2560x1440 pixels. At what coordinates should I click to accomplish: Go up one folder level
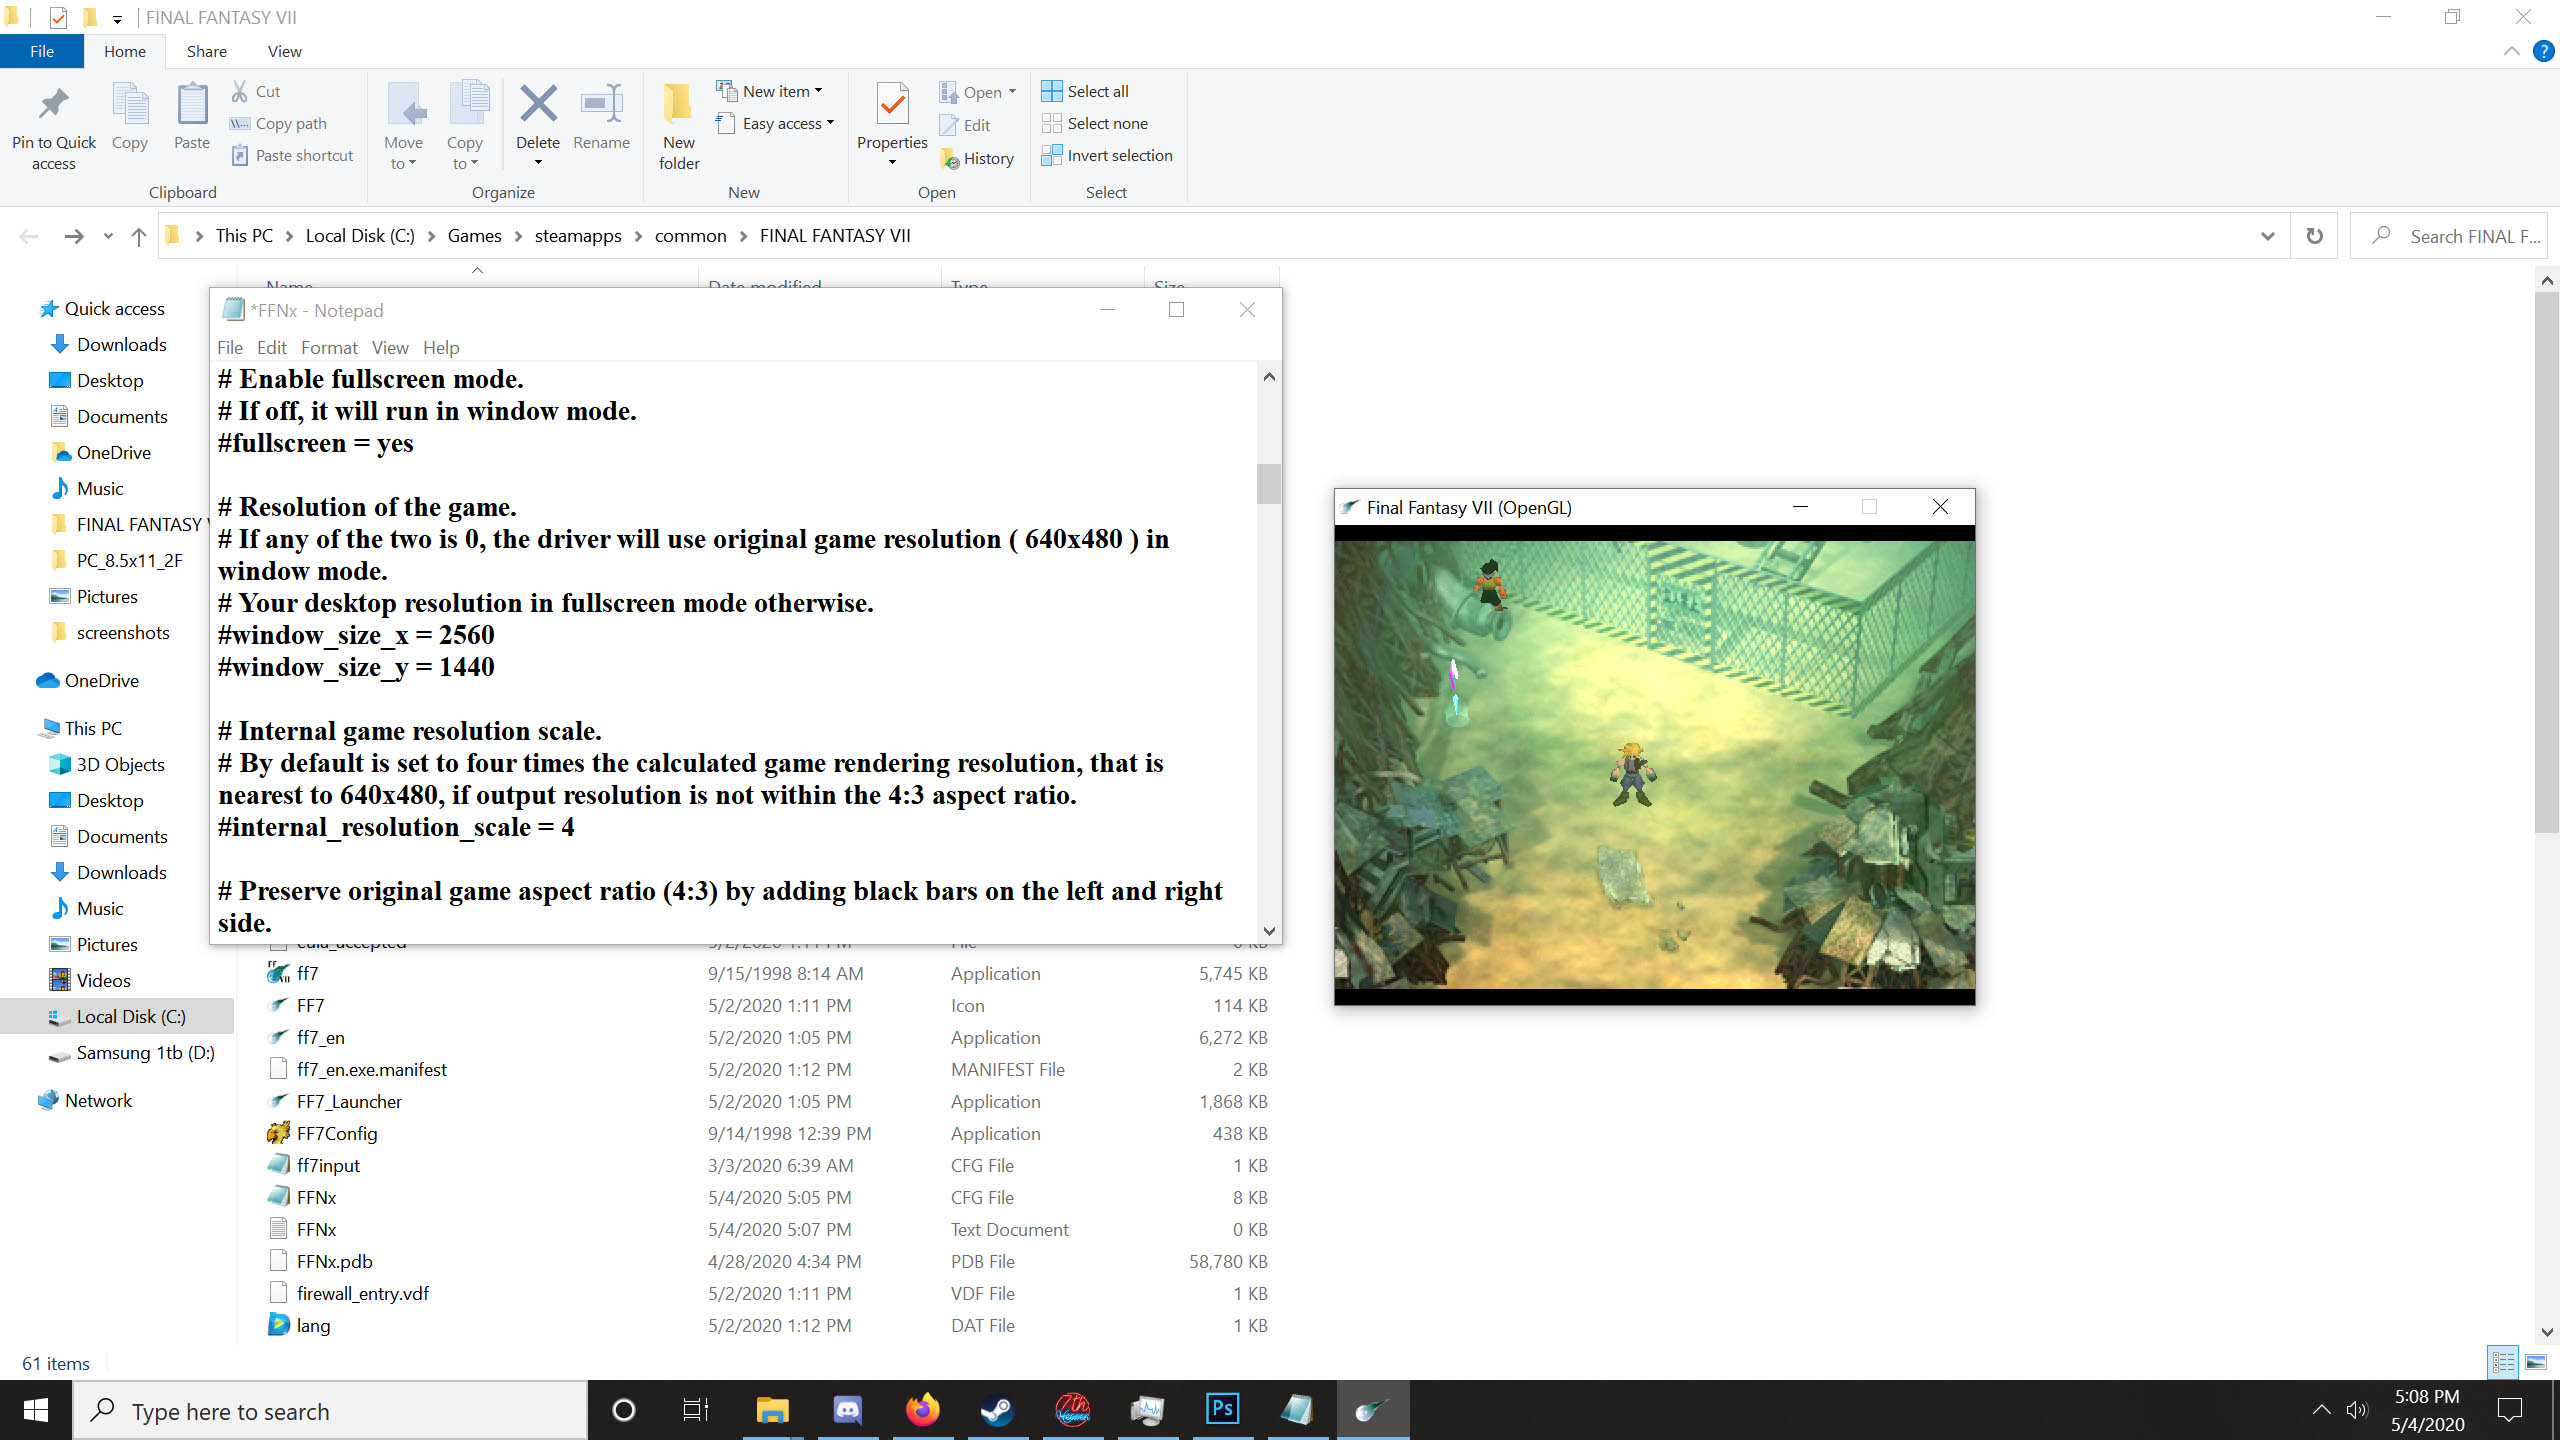(x=139, y=236)
